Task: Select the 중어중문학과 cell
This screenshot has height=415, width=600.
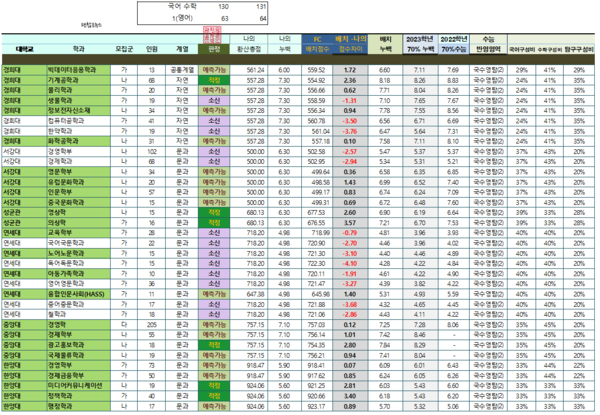Action: 78,304
